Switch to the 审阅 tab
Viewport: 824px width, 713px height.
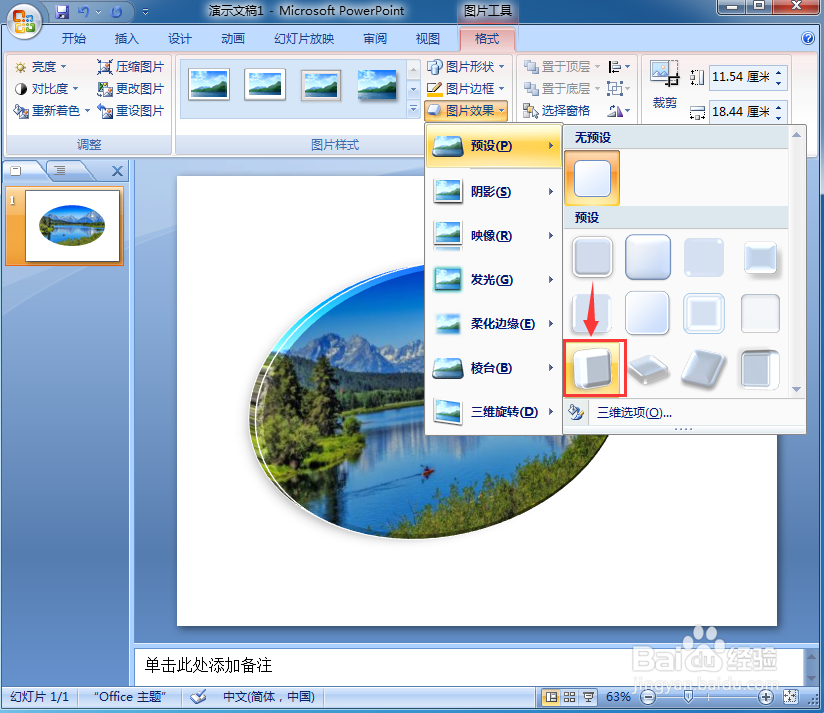[375, 38]
